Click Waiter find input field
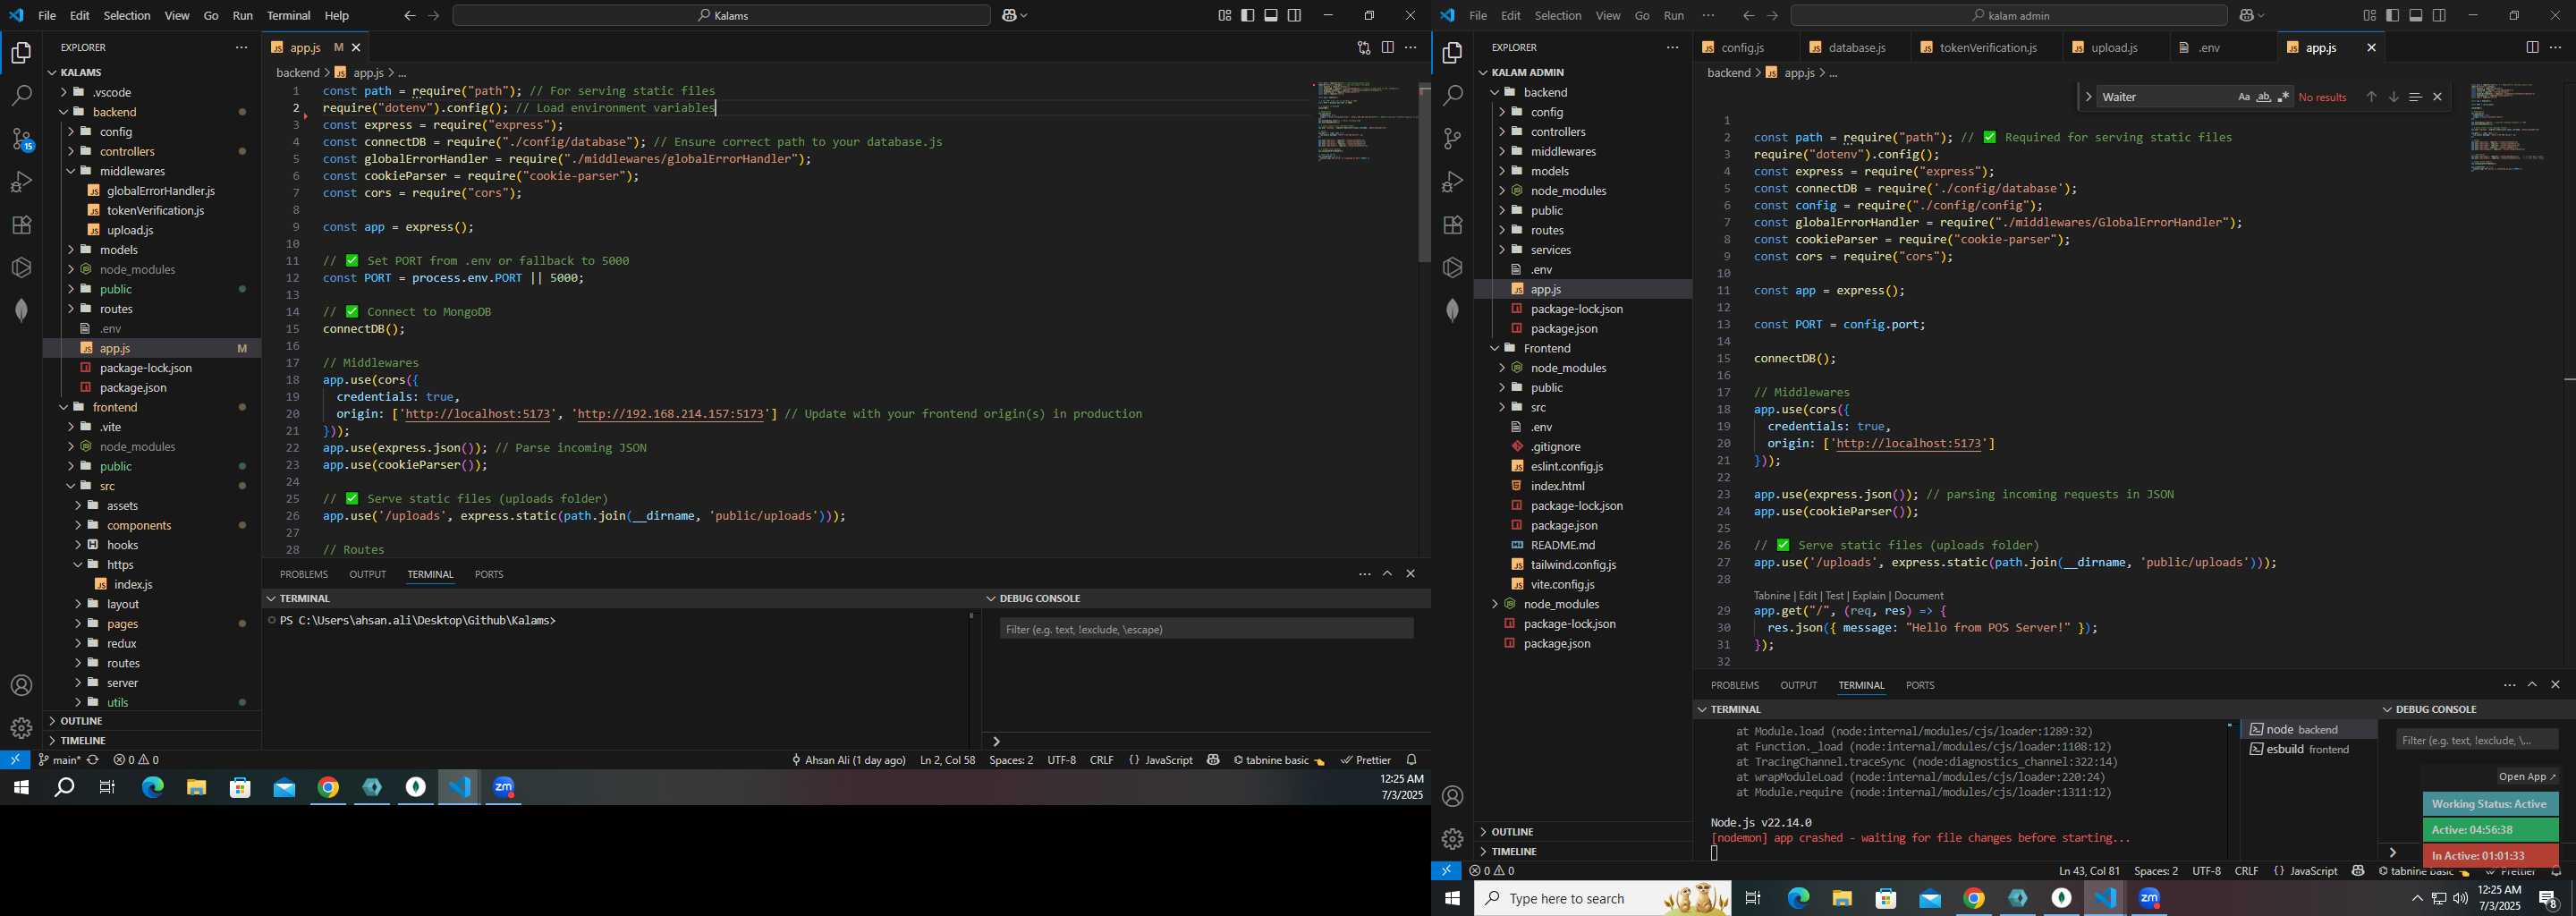Viewport: 2576px width, 916px height. pos(2165,97)
